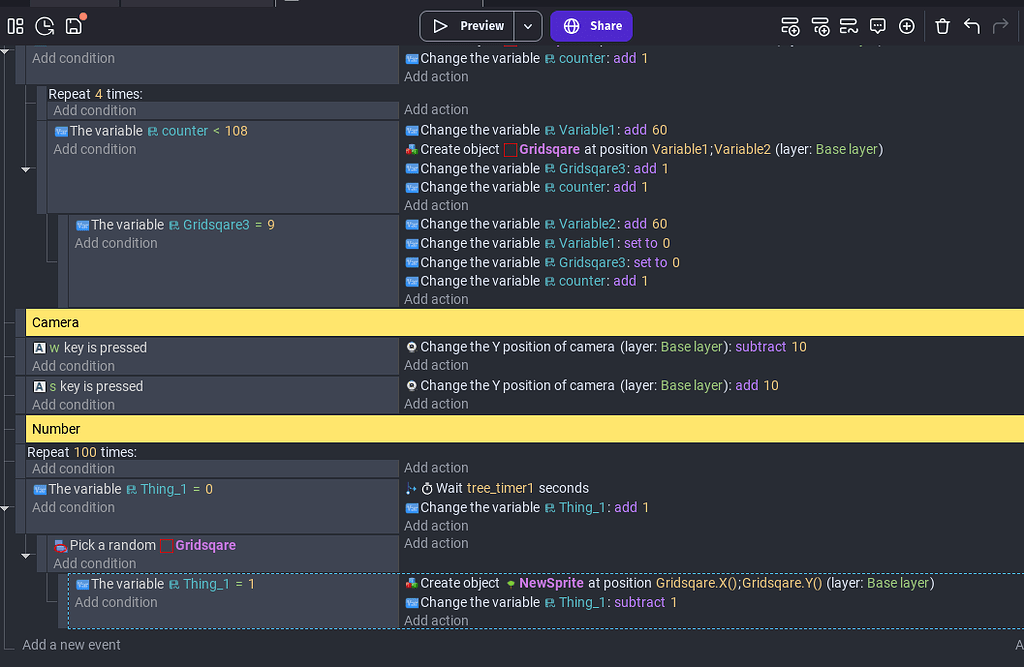Screen dimensions: 1024x667
Task: Save the project
Action: coord(73,26)
